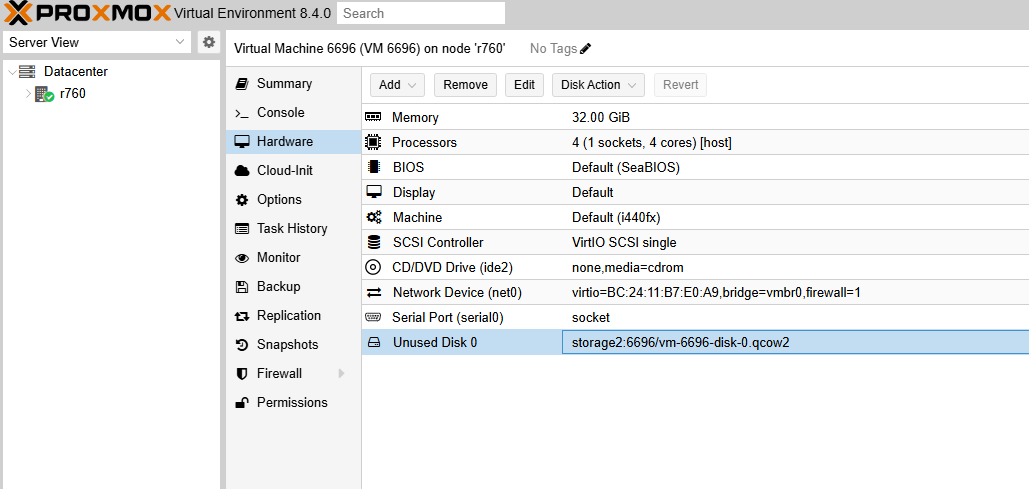The width and height of the screenshot is (1029, 489).
Task: Click the CD/DVD Drive disc icon
Action: coord(374,267)
